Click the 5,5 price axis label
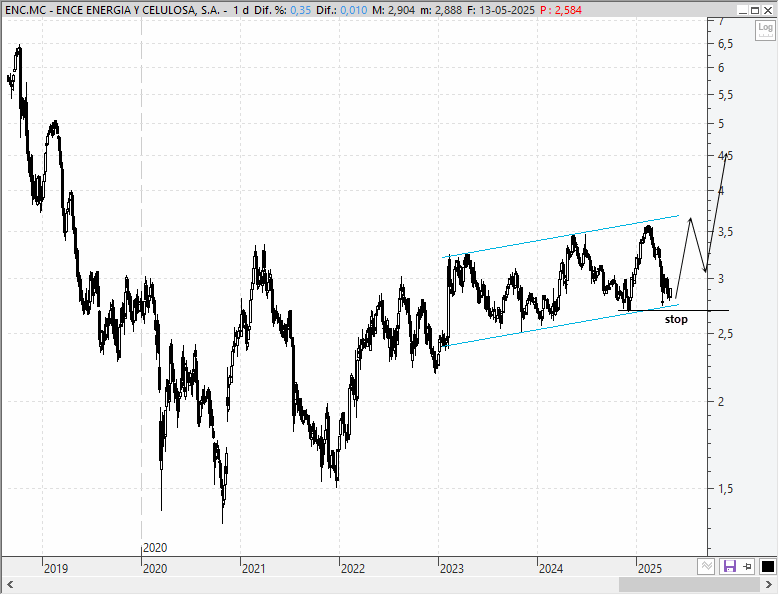The height and width of the screenshot is (595, 779). tap(725, 95)
